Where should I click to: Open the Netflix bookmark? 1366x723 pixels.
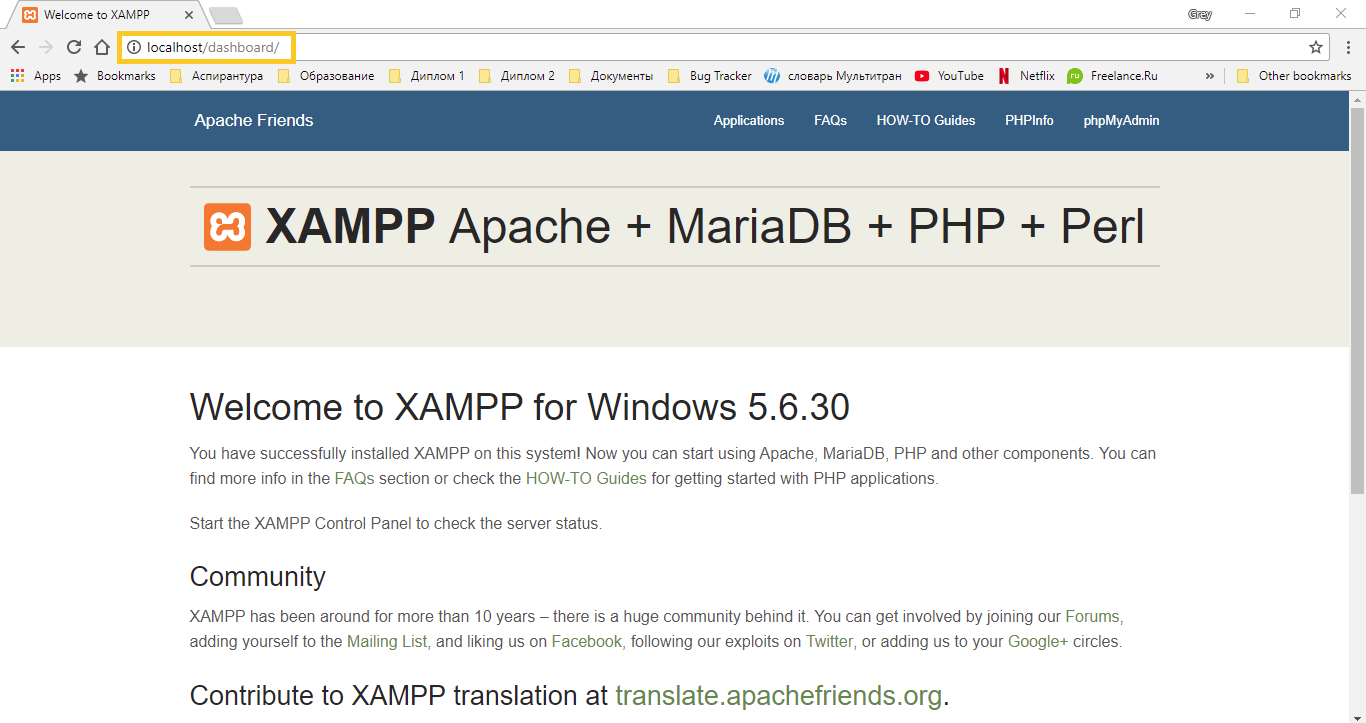click(1026, 76)
